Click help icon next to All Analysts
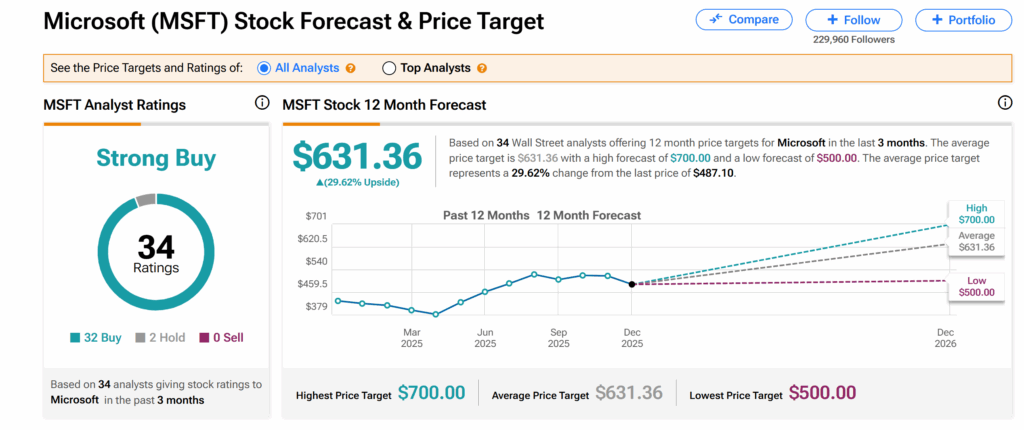Screen dimensions: 1024x430 [351, 68]
